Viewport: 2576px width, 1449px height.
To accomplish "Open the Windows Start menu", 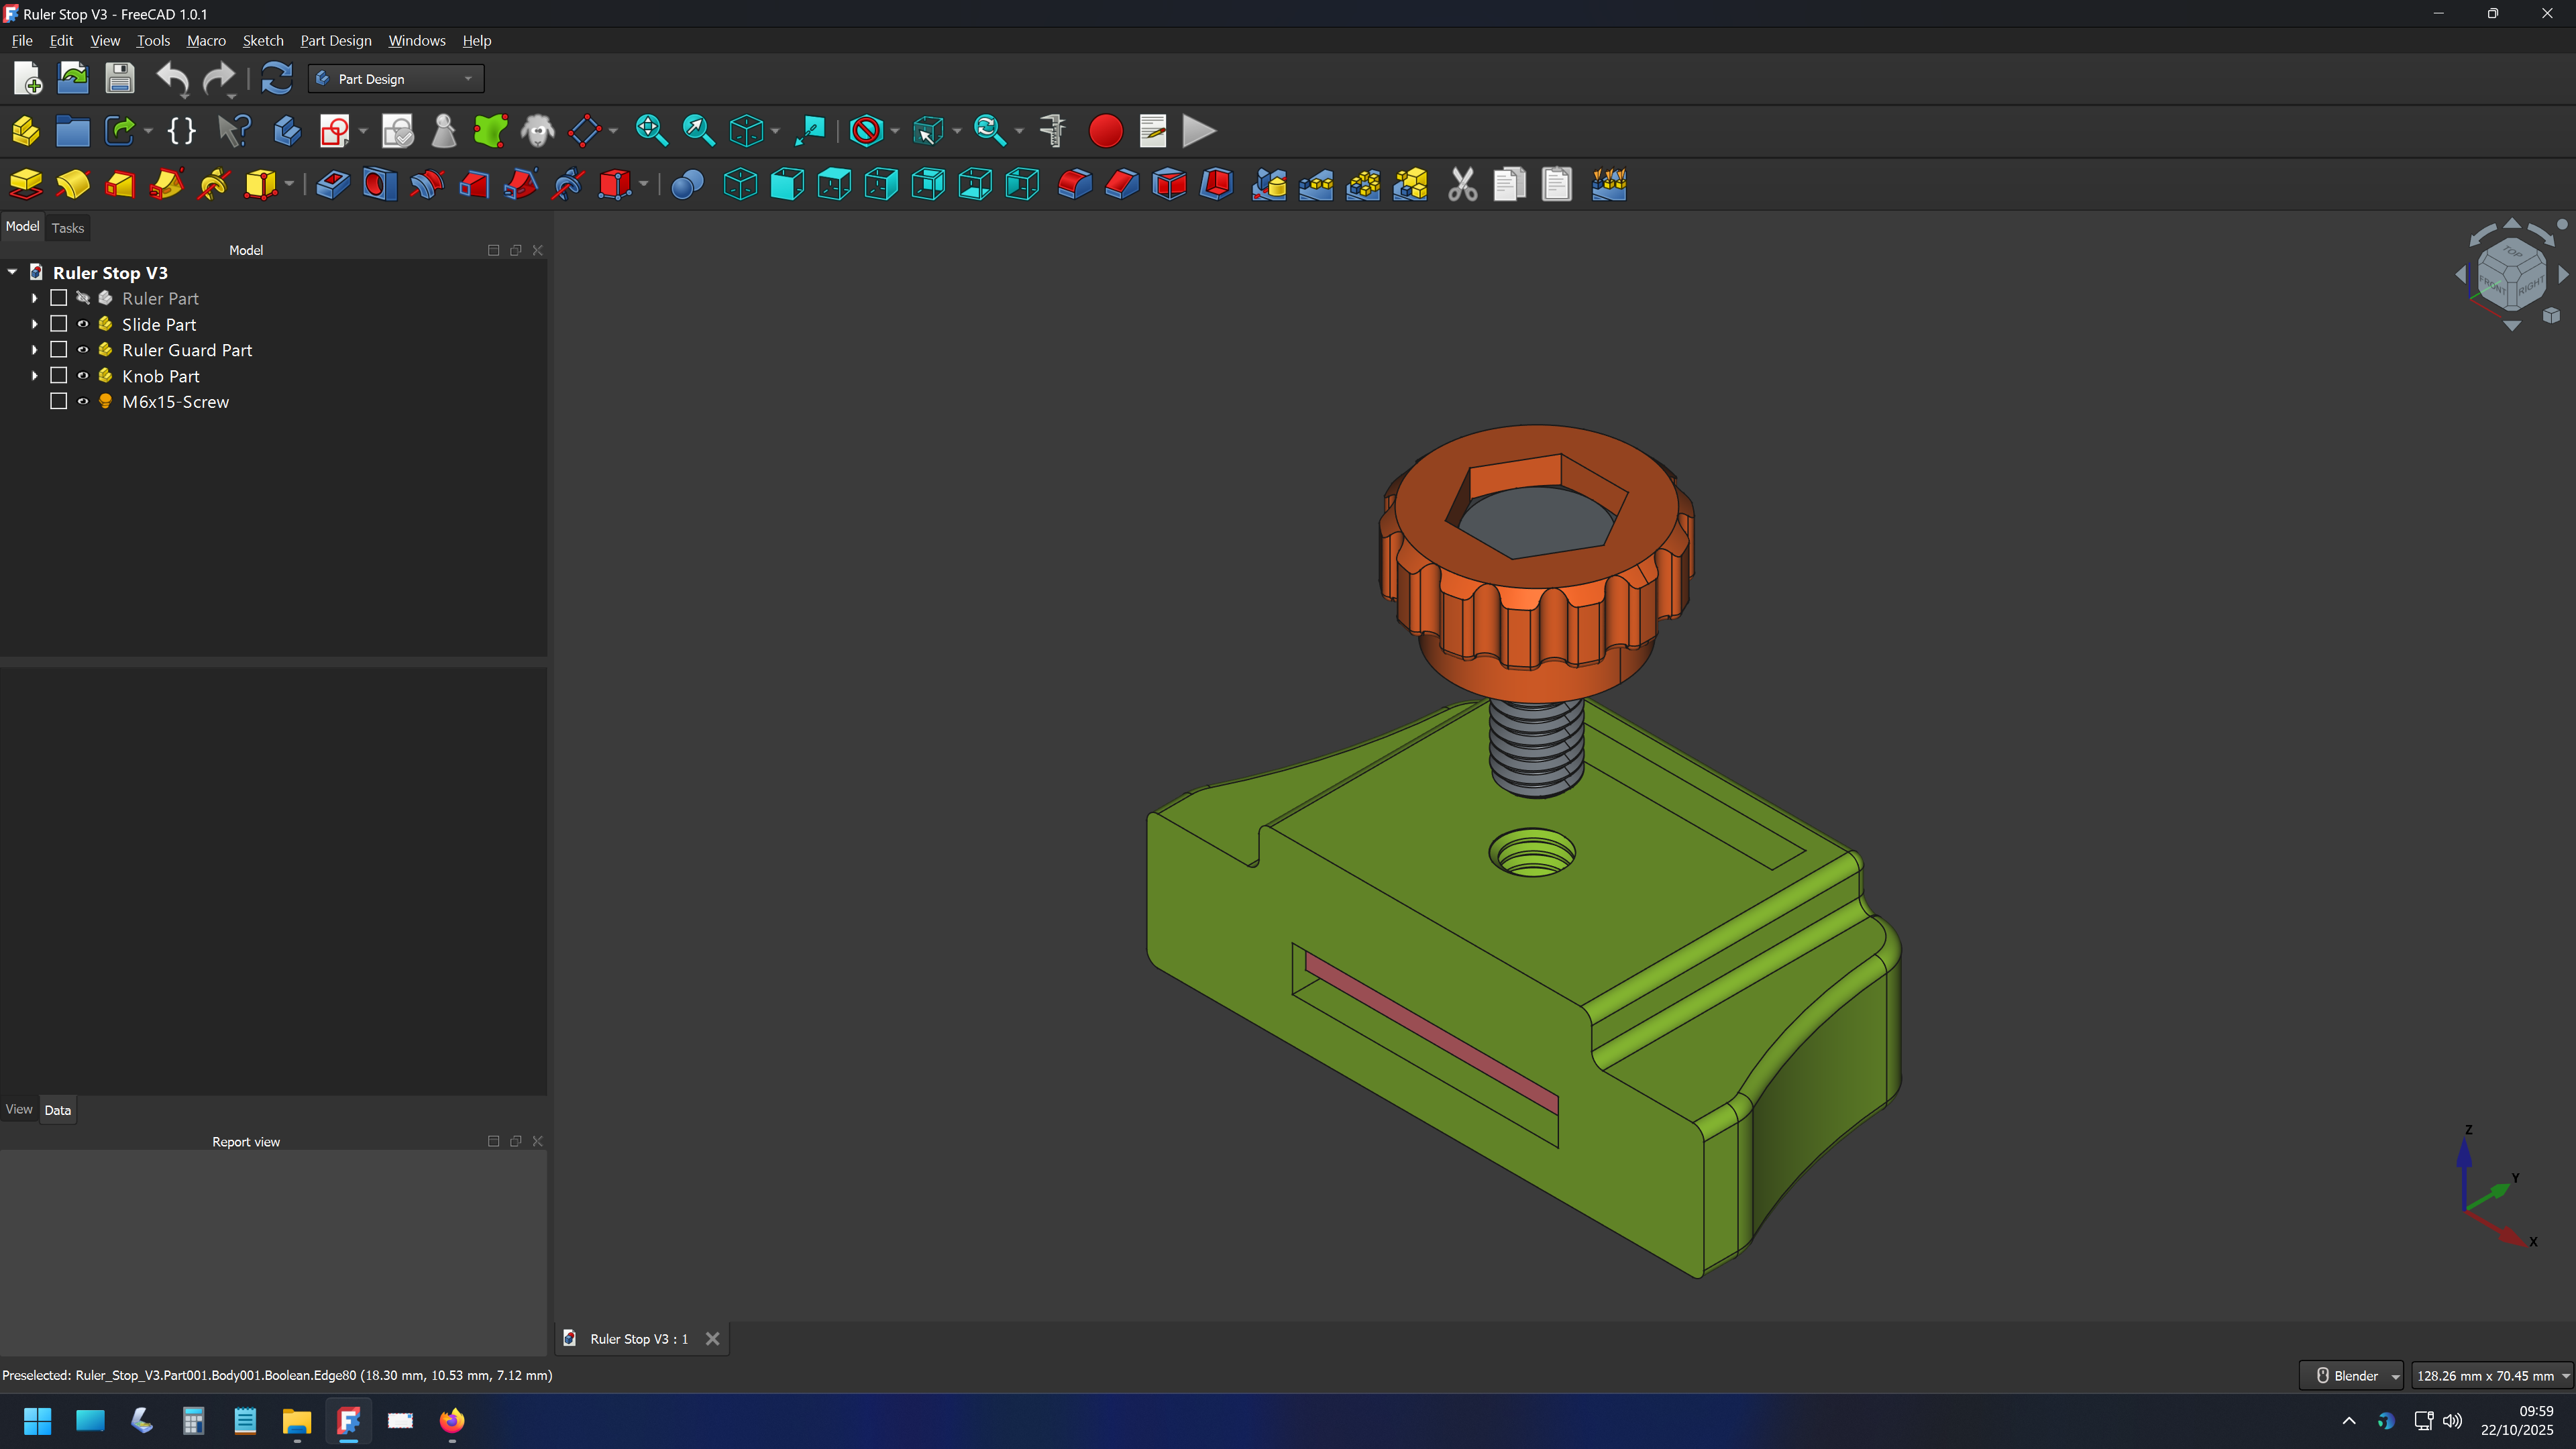I will coord(38,1421).
